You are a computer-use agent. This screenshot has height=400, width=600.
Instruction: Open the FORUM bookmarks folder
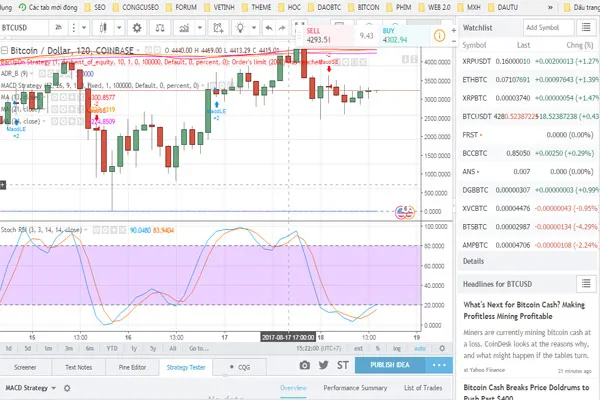(182, 7)
